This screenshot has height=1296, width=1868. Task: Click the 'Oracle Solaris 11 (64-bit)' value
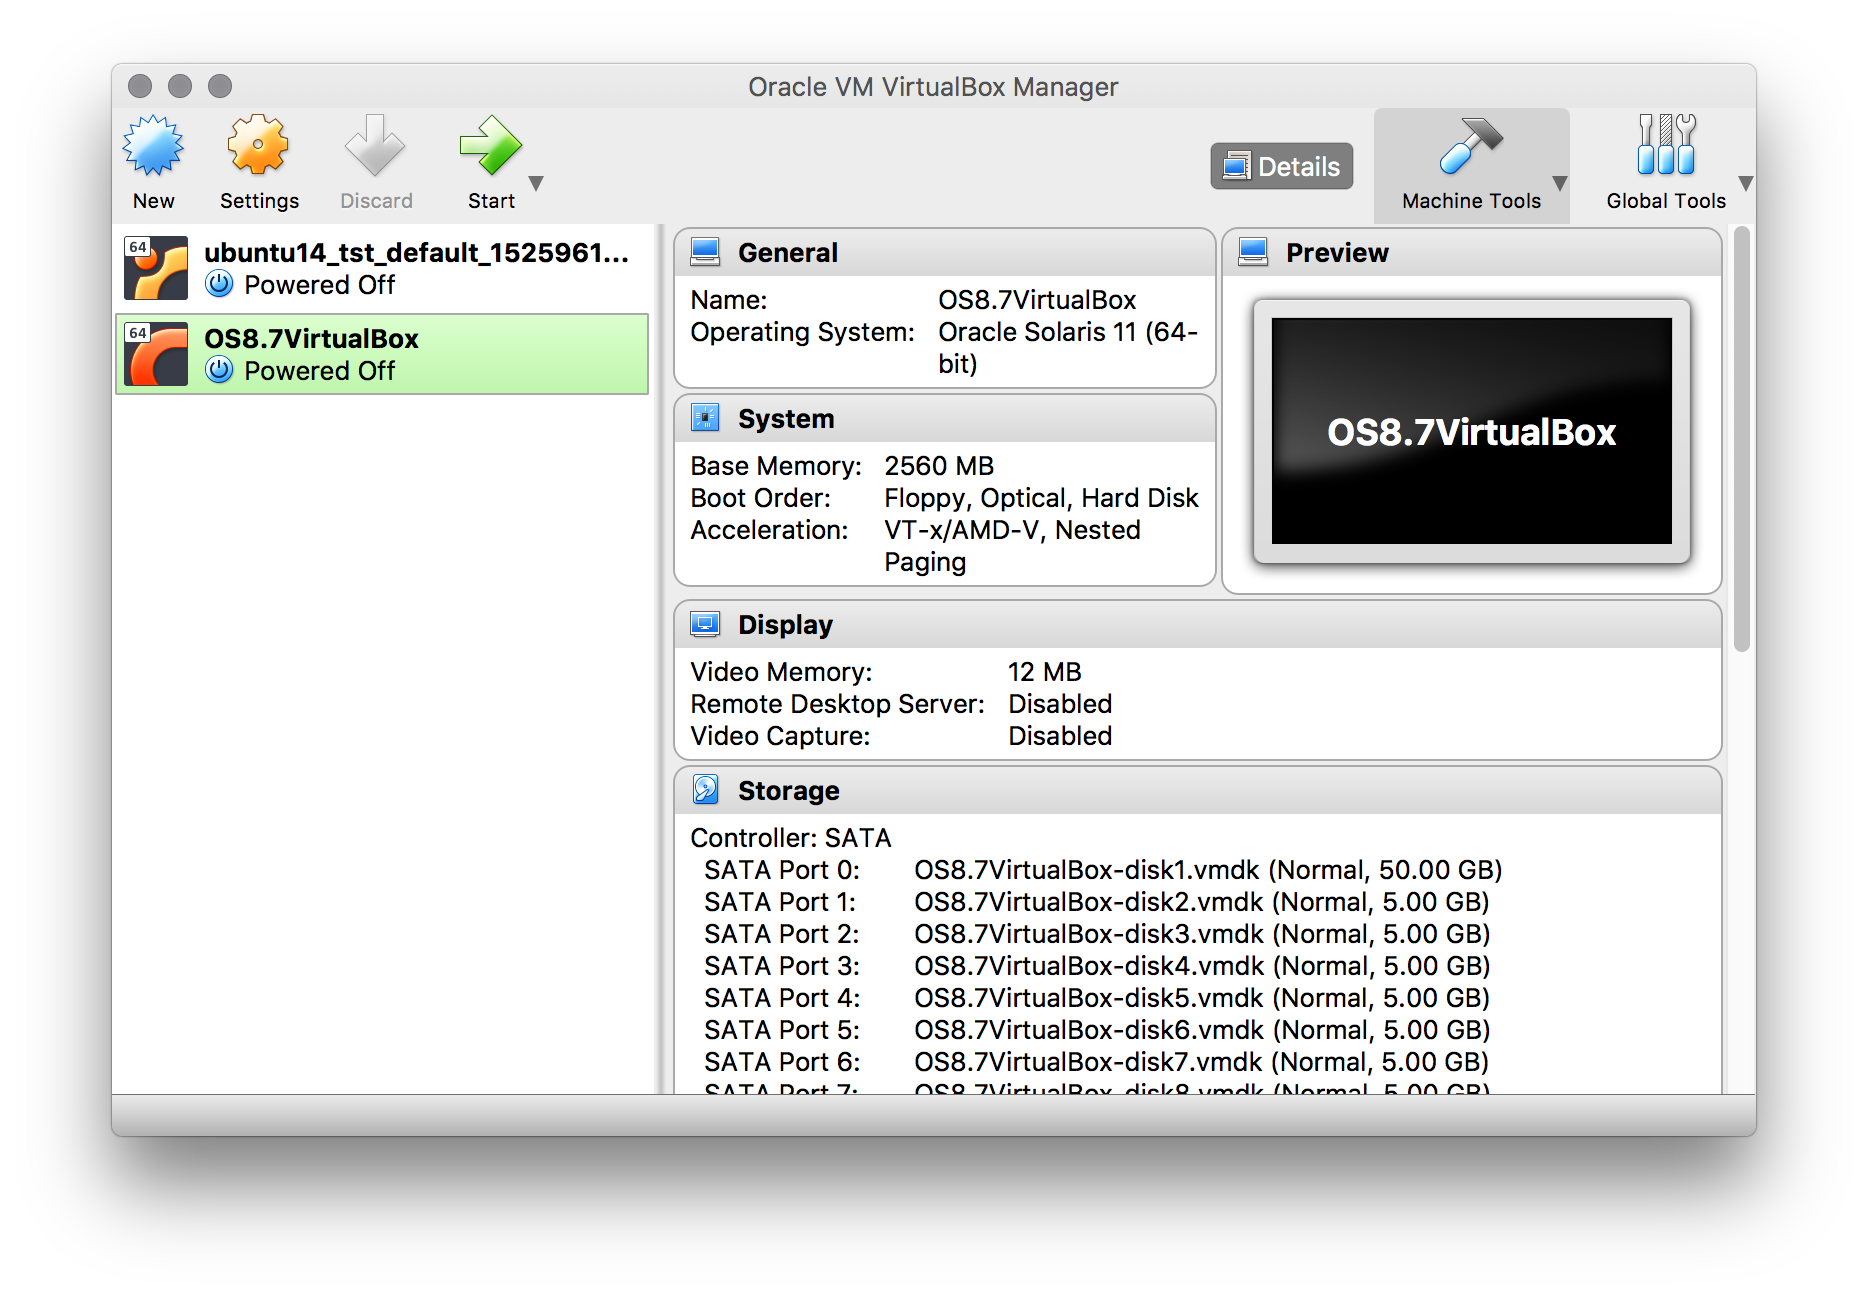[x=1068, y=347]
